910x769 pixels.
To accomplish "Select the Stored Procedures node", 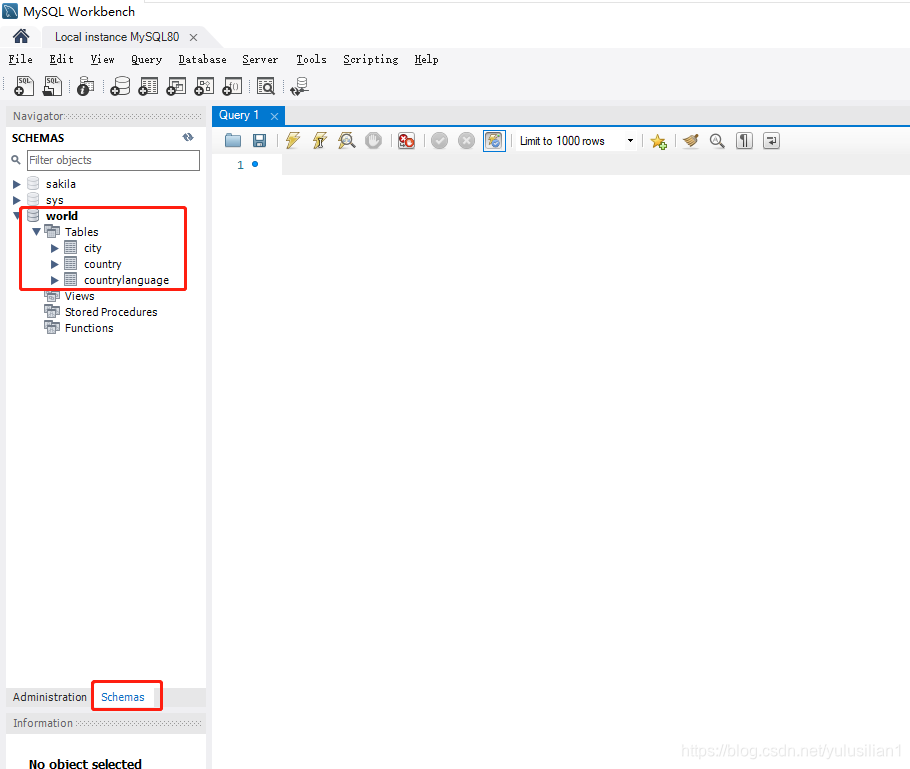I will pos(111,312).
